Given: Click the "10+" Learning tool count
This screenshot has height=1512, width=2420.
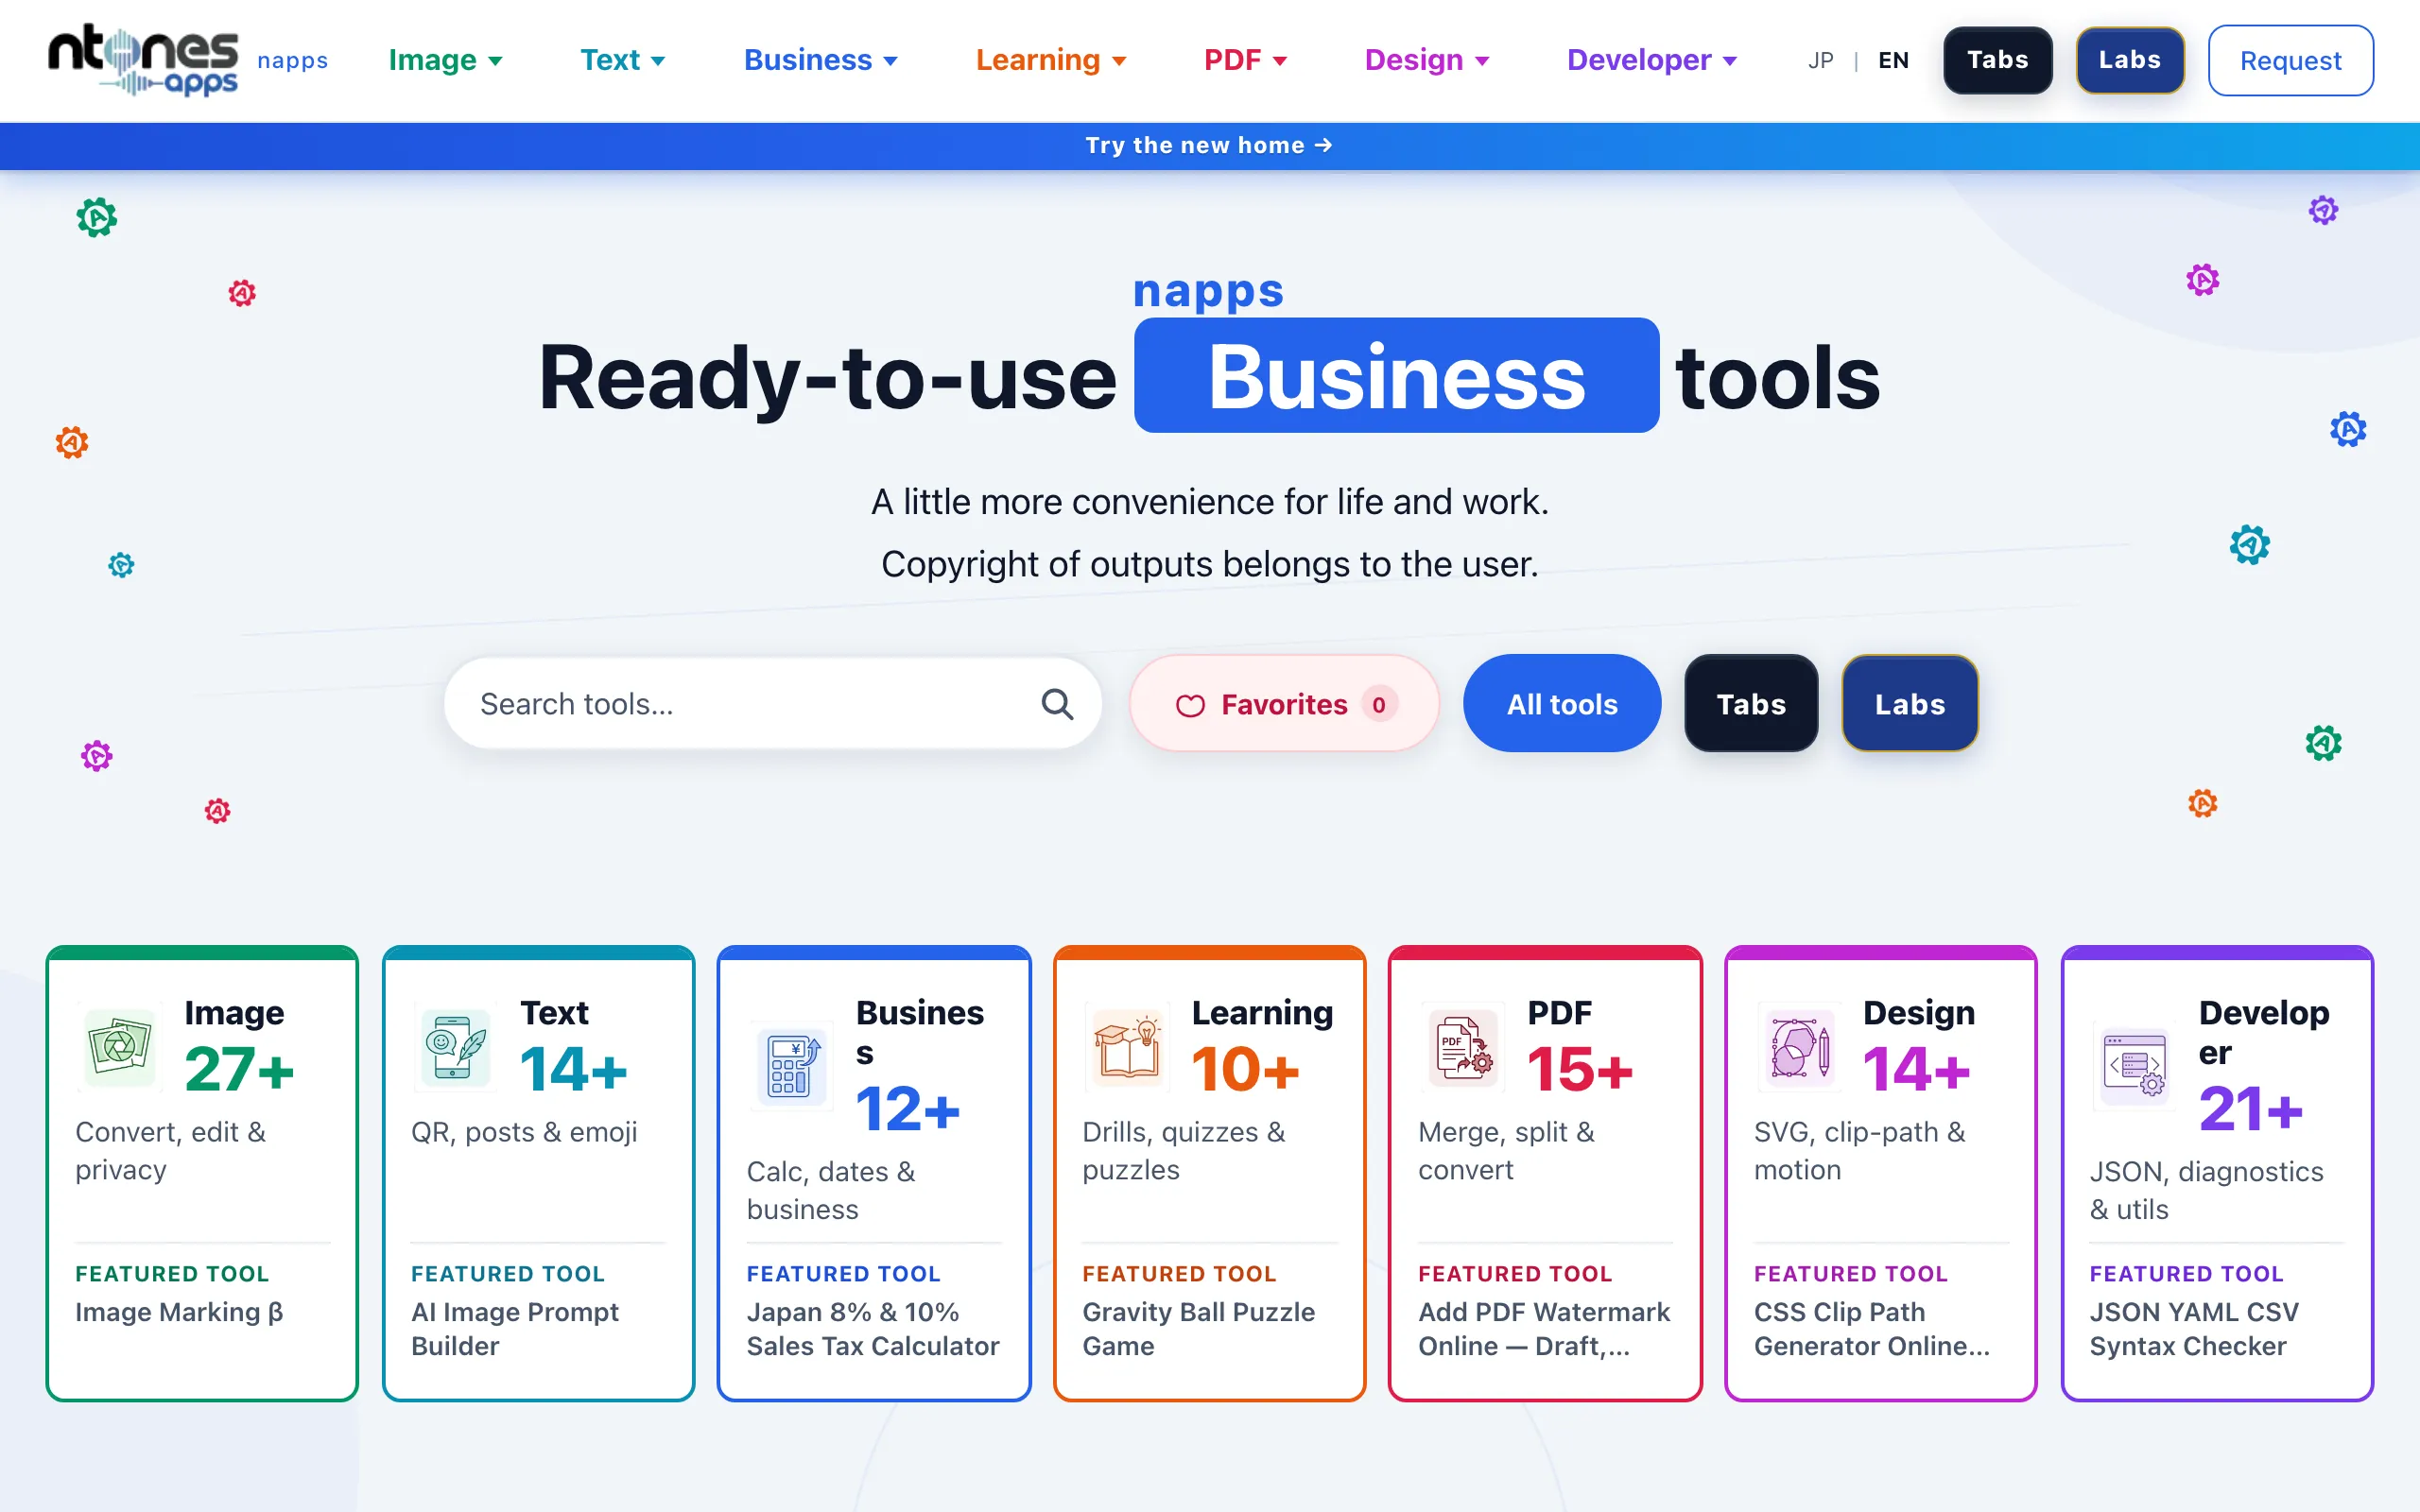Looking at the screenshot, I should click(1245, 1069).
